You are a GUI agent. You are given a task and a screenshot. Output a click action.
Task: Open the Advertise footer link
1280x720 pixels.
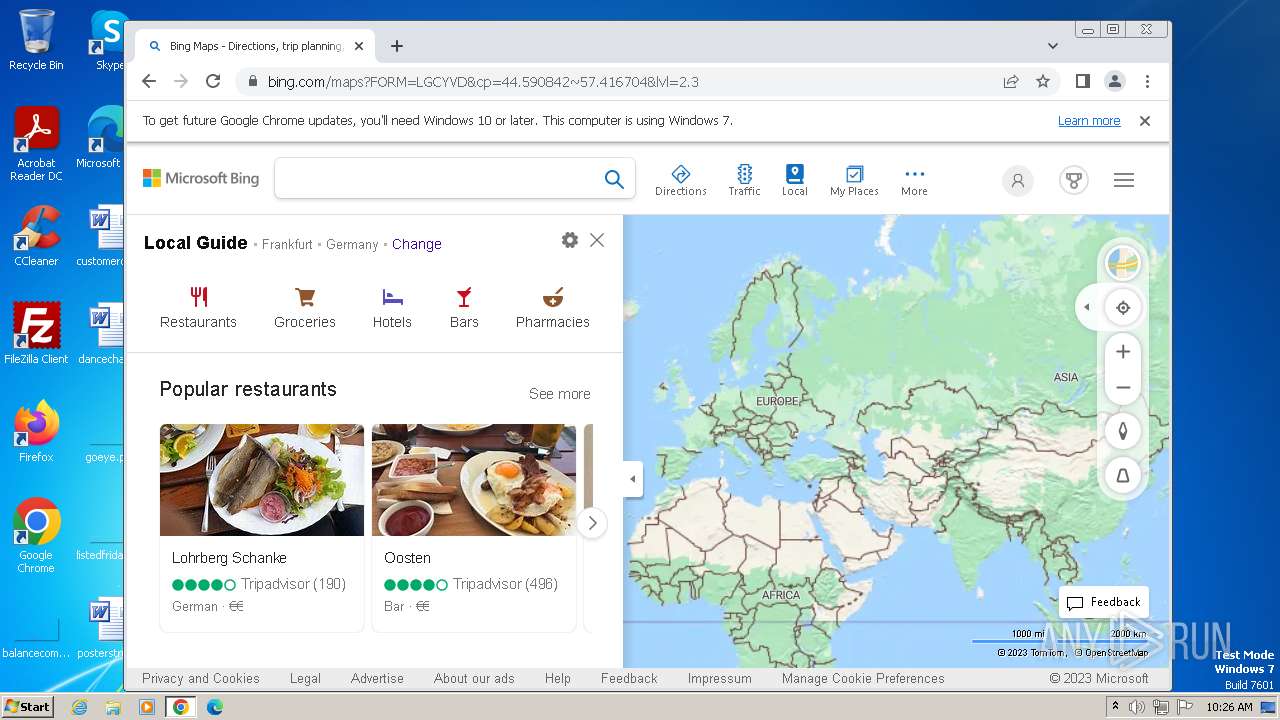click(x=377, y=678)
